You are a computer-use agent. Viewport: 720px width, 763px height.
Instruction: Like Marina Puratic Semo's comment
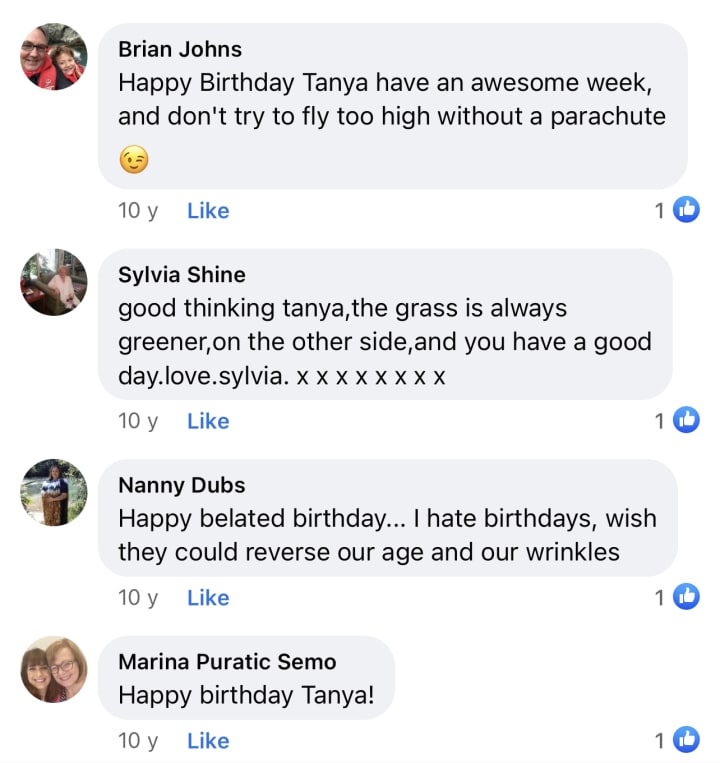click(208, 741)
